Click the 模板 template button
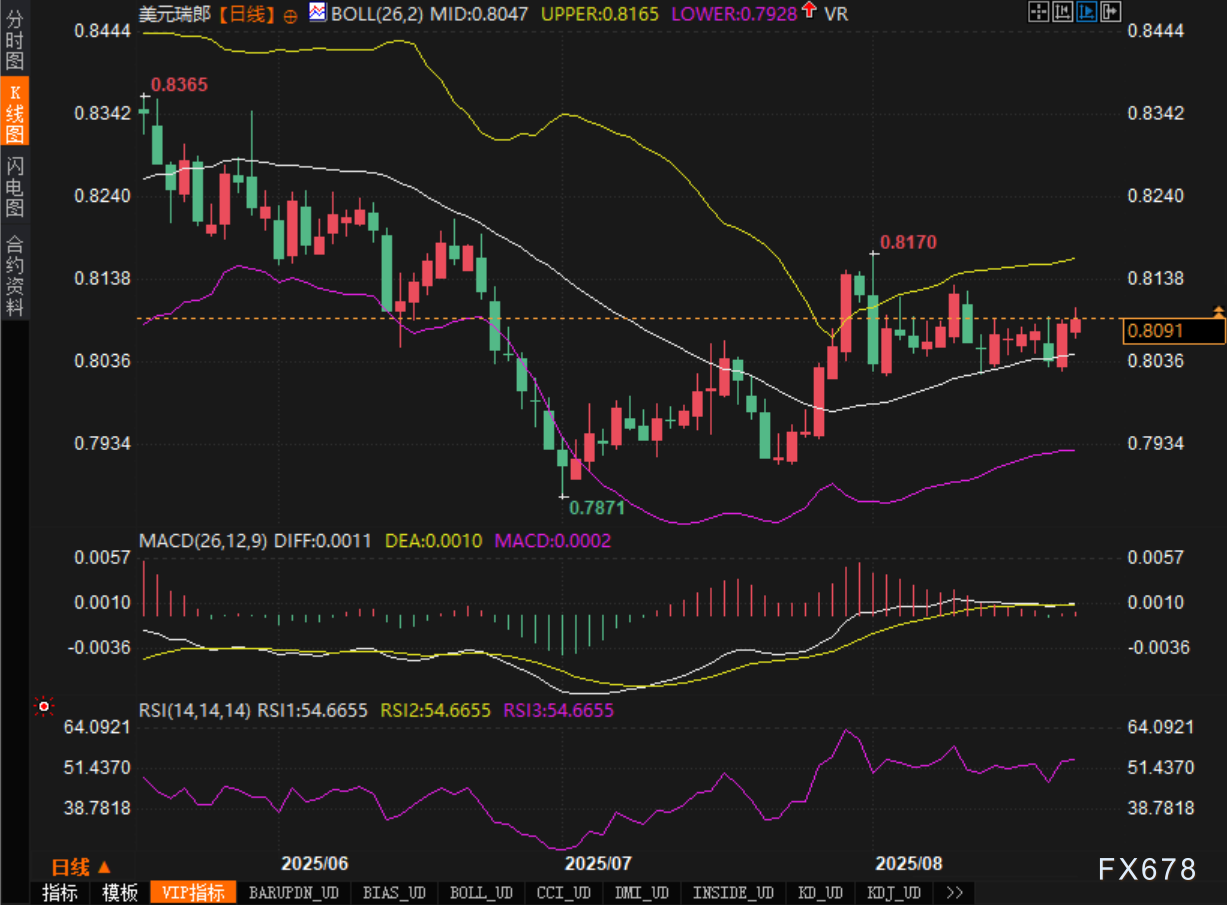The height and width of the screenshot is (905, 1227). (120, 893)
